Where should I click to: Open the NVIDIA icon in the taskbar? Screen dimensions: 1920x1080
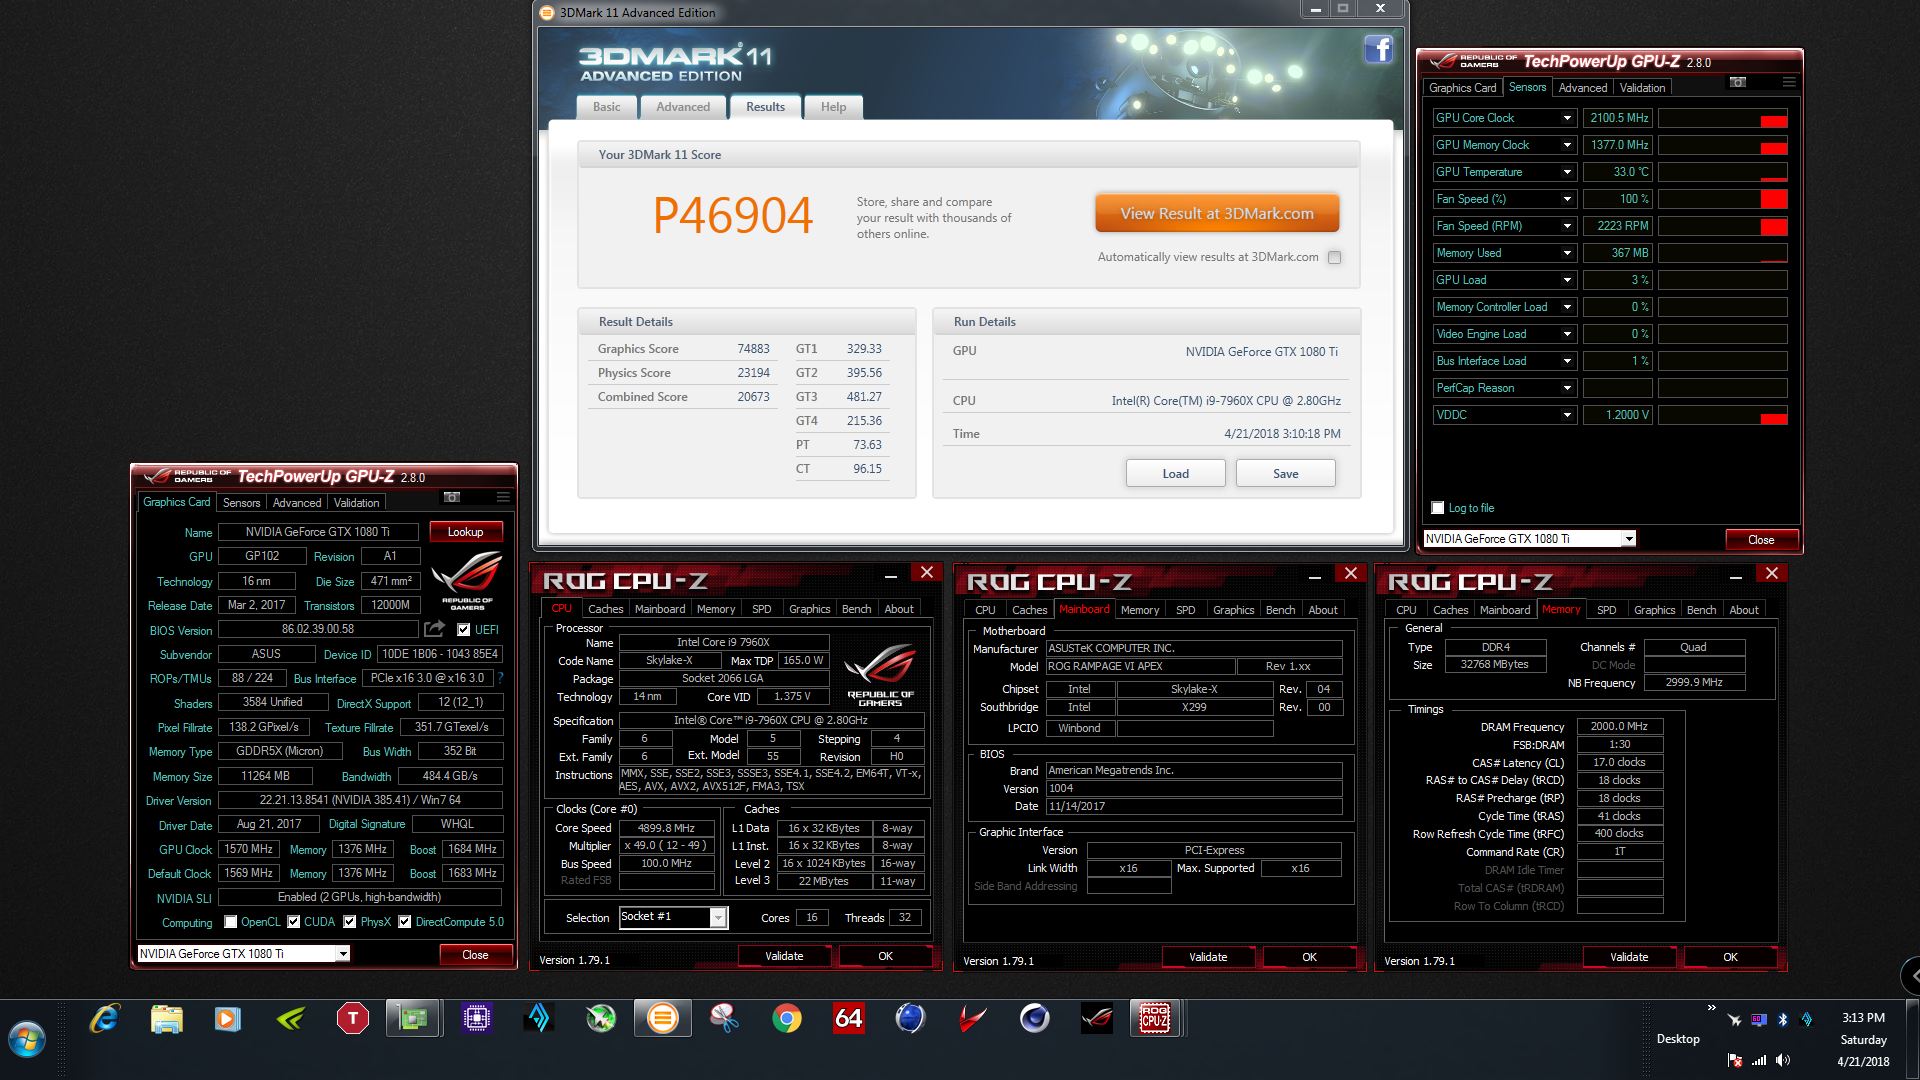point(290,1019)
